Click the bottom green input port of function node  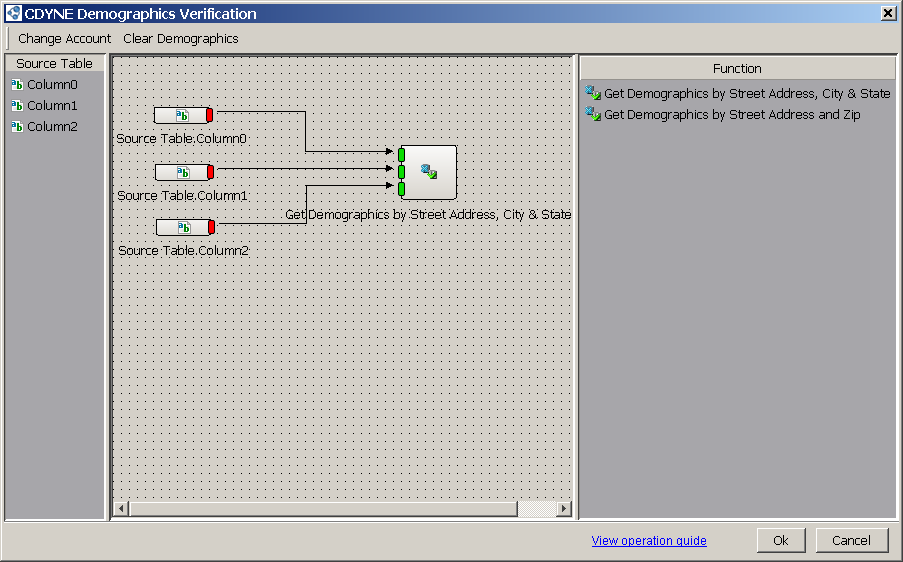pos(401,189)
